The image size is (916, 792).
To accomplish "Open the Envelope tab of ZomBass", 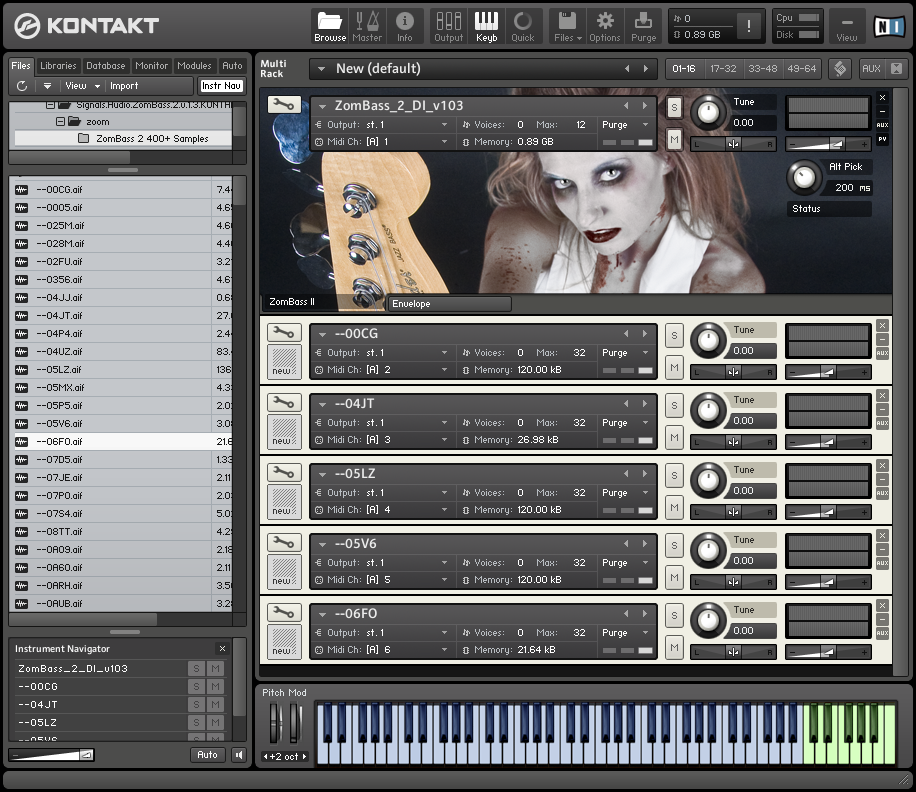I will point(449,304).
